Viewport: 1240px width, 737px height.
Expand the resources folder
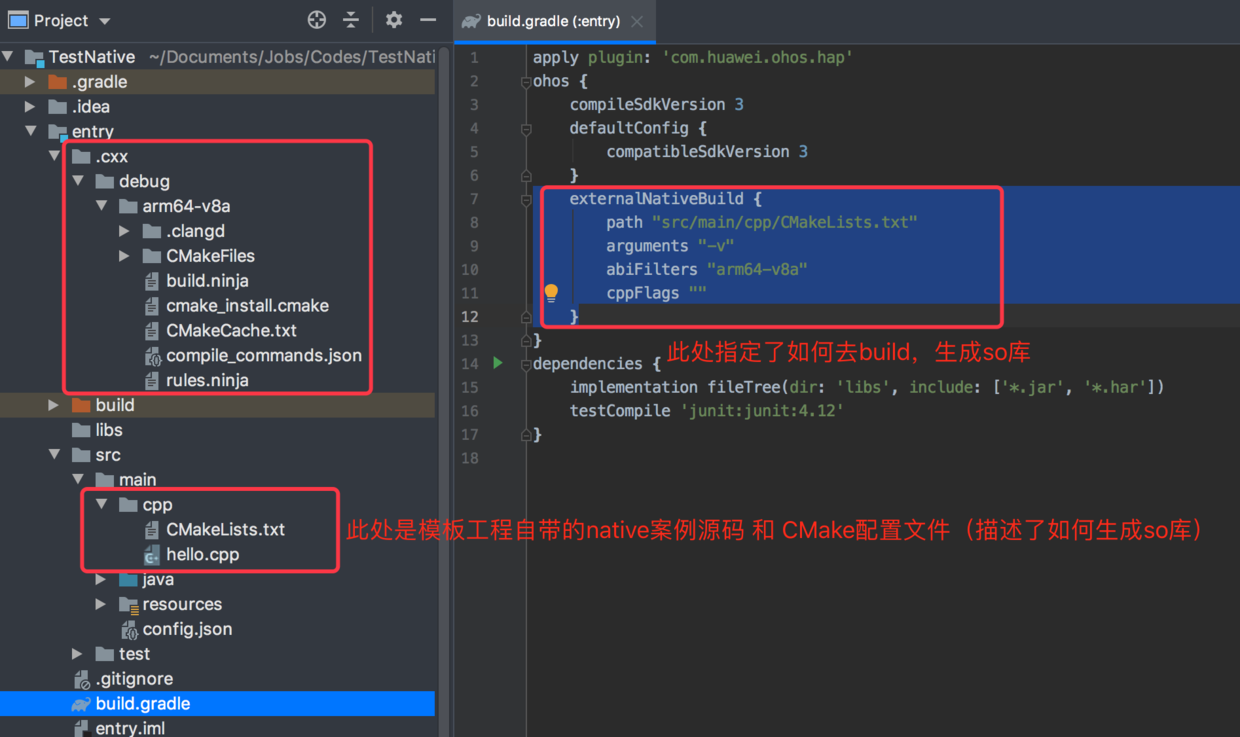[x=101, y=604]
